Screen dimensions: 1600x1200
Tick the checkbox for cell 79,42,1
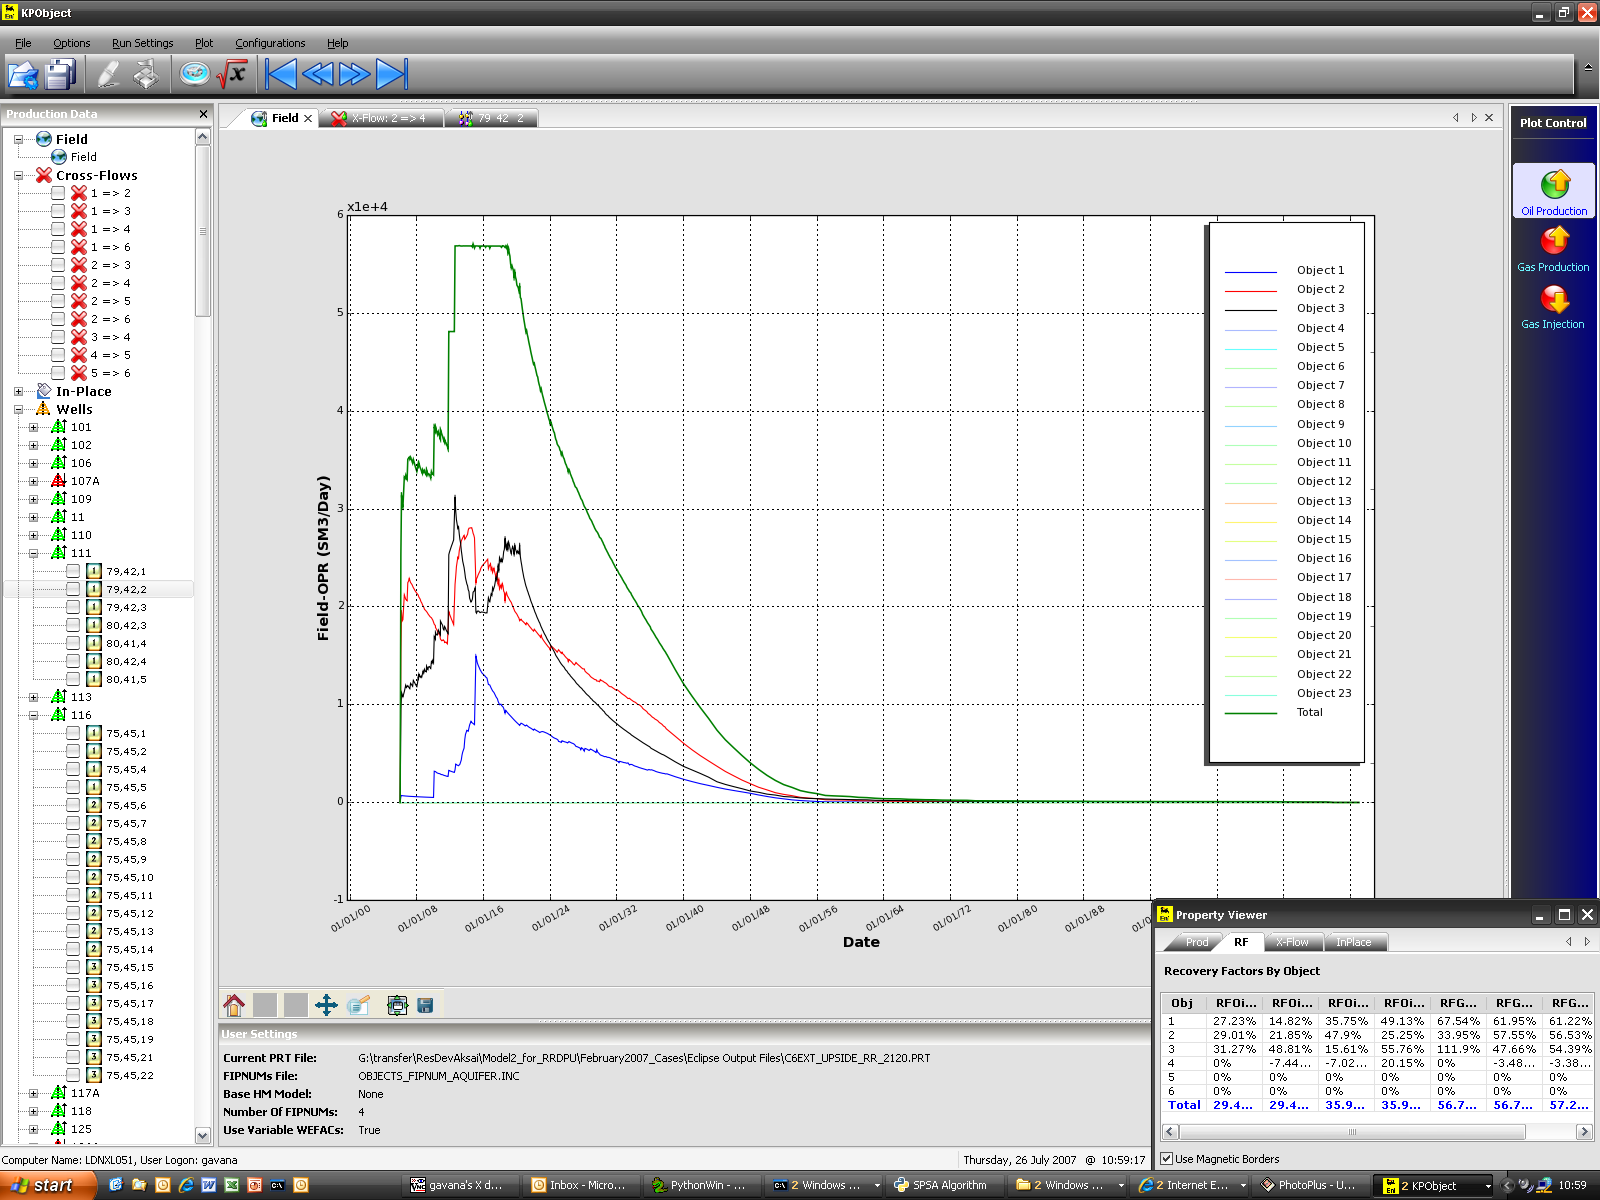pos(73,571)
